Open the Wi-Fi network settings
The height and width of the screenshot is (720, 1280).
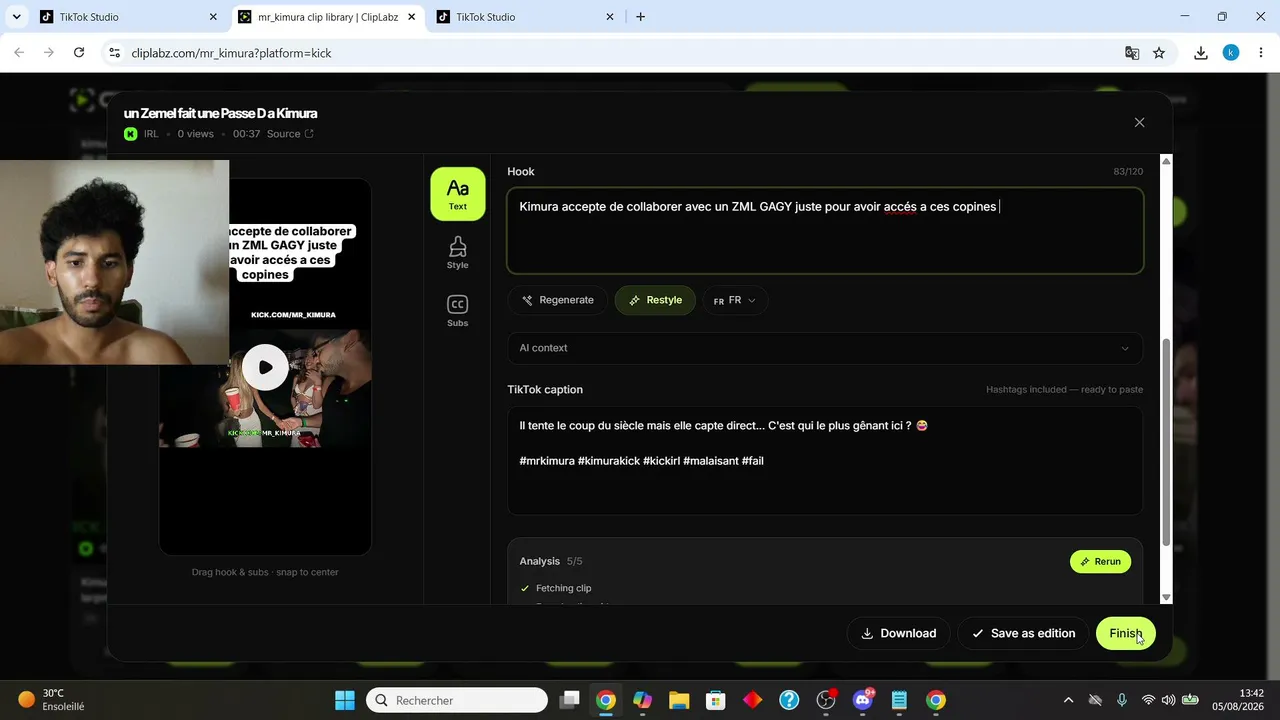tap(1148, 700)
